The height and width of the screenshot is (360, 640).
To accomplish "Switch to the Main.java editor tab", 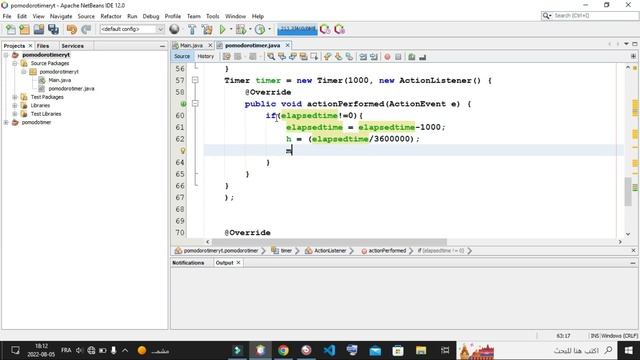I will pyautogui.click(x=191, y=45).
